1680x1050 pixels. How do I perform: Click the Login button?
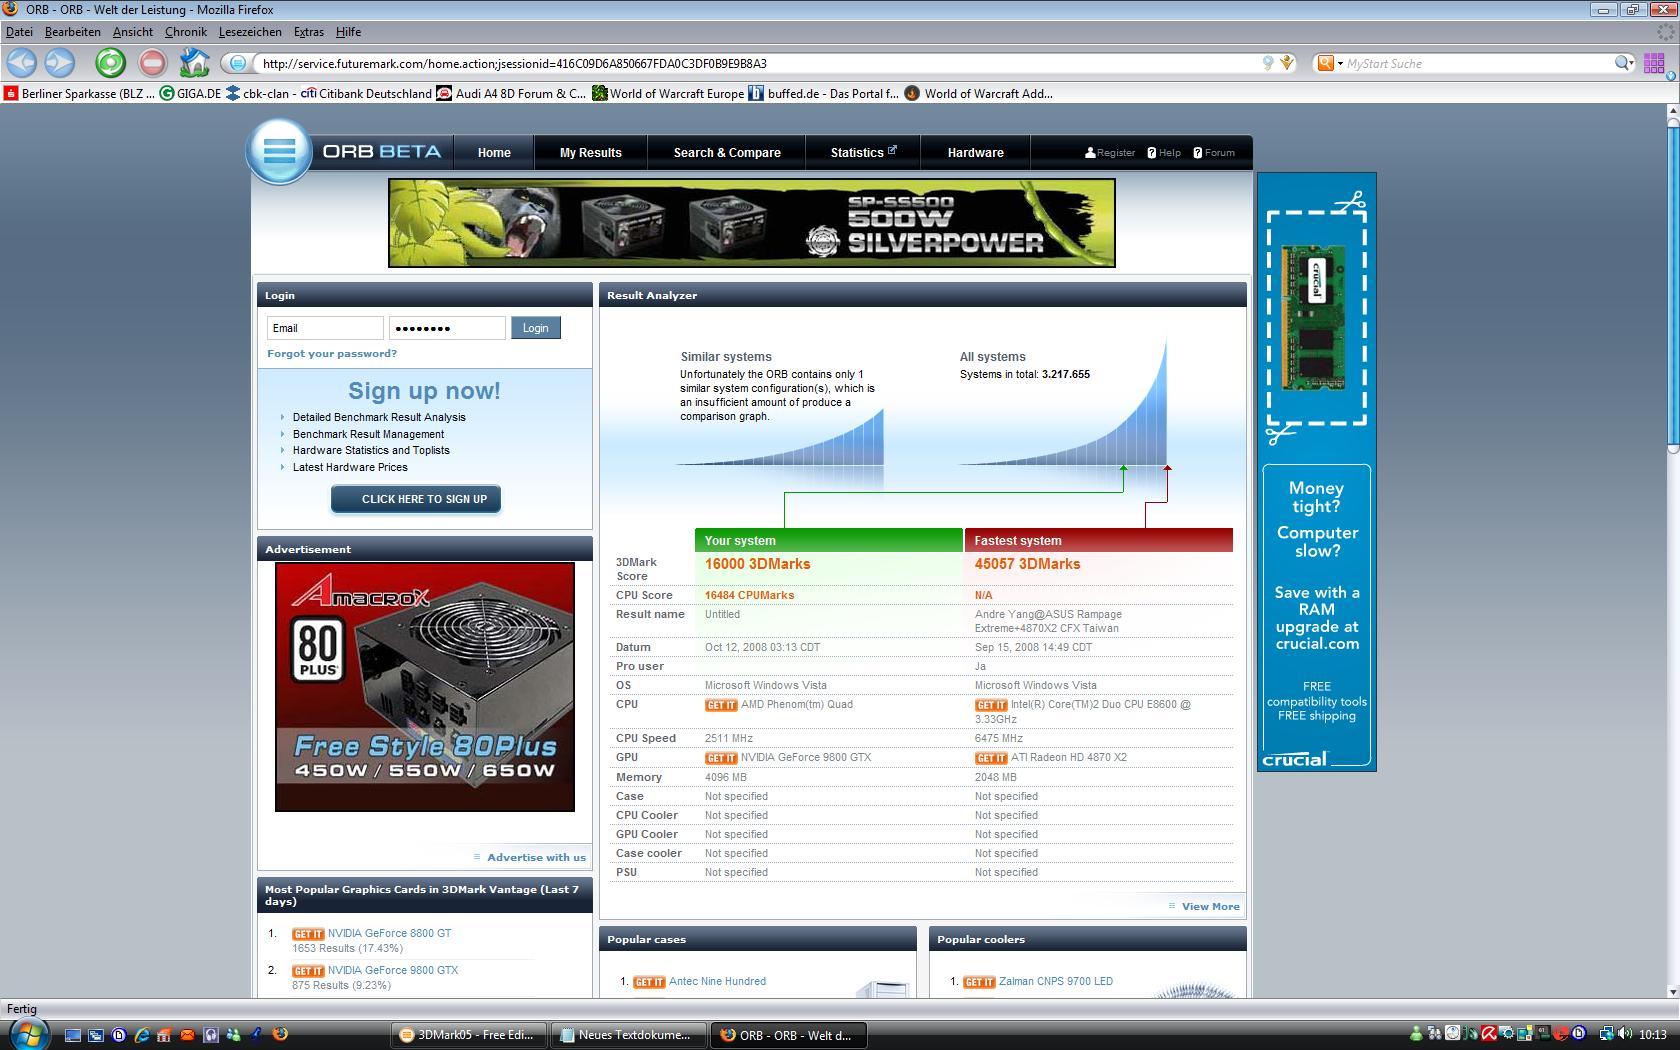(536, 328)
